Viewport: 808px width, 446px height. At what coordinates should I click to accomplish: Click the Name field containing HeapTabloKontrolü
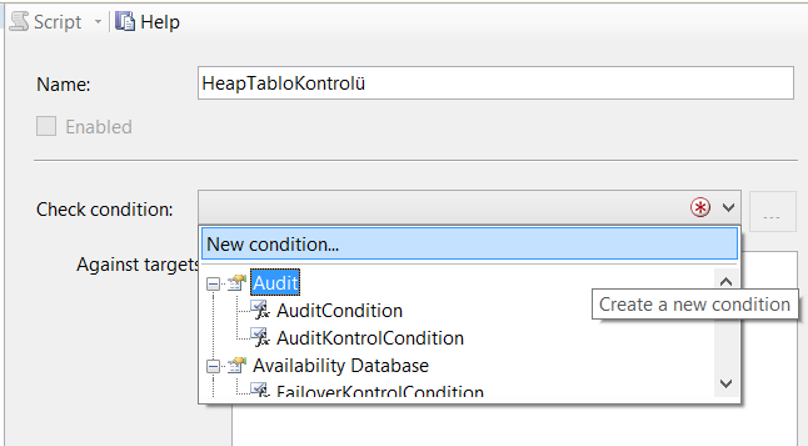click(495, 83)
